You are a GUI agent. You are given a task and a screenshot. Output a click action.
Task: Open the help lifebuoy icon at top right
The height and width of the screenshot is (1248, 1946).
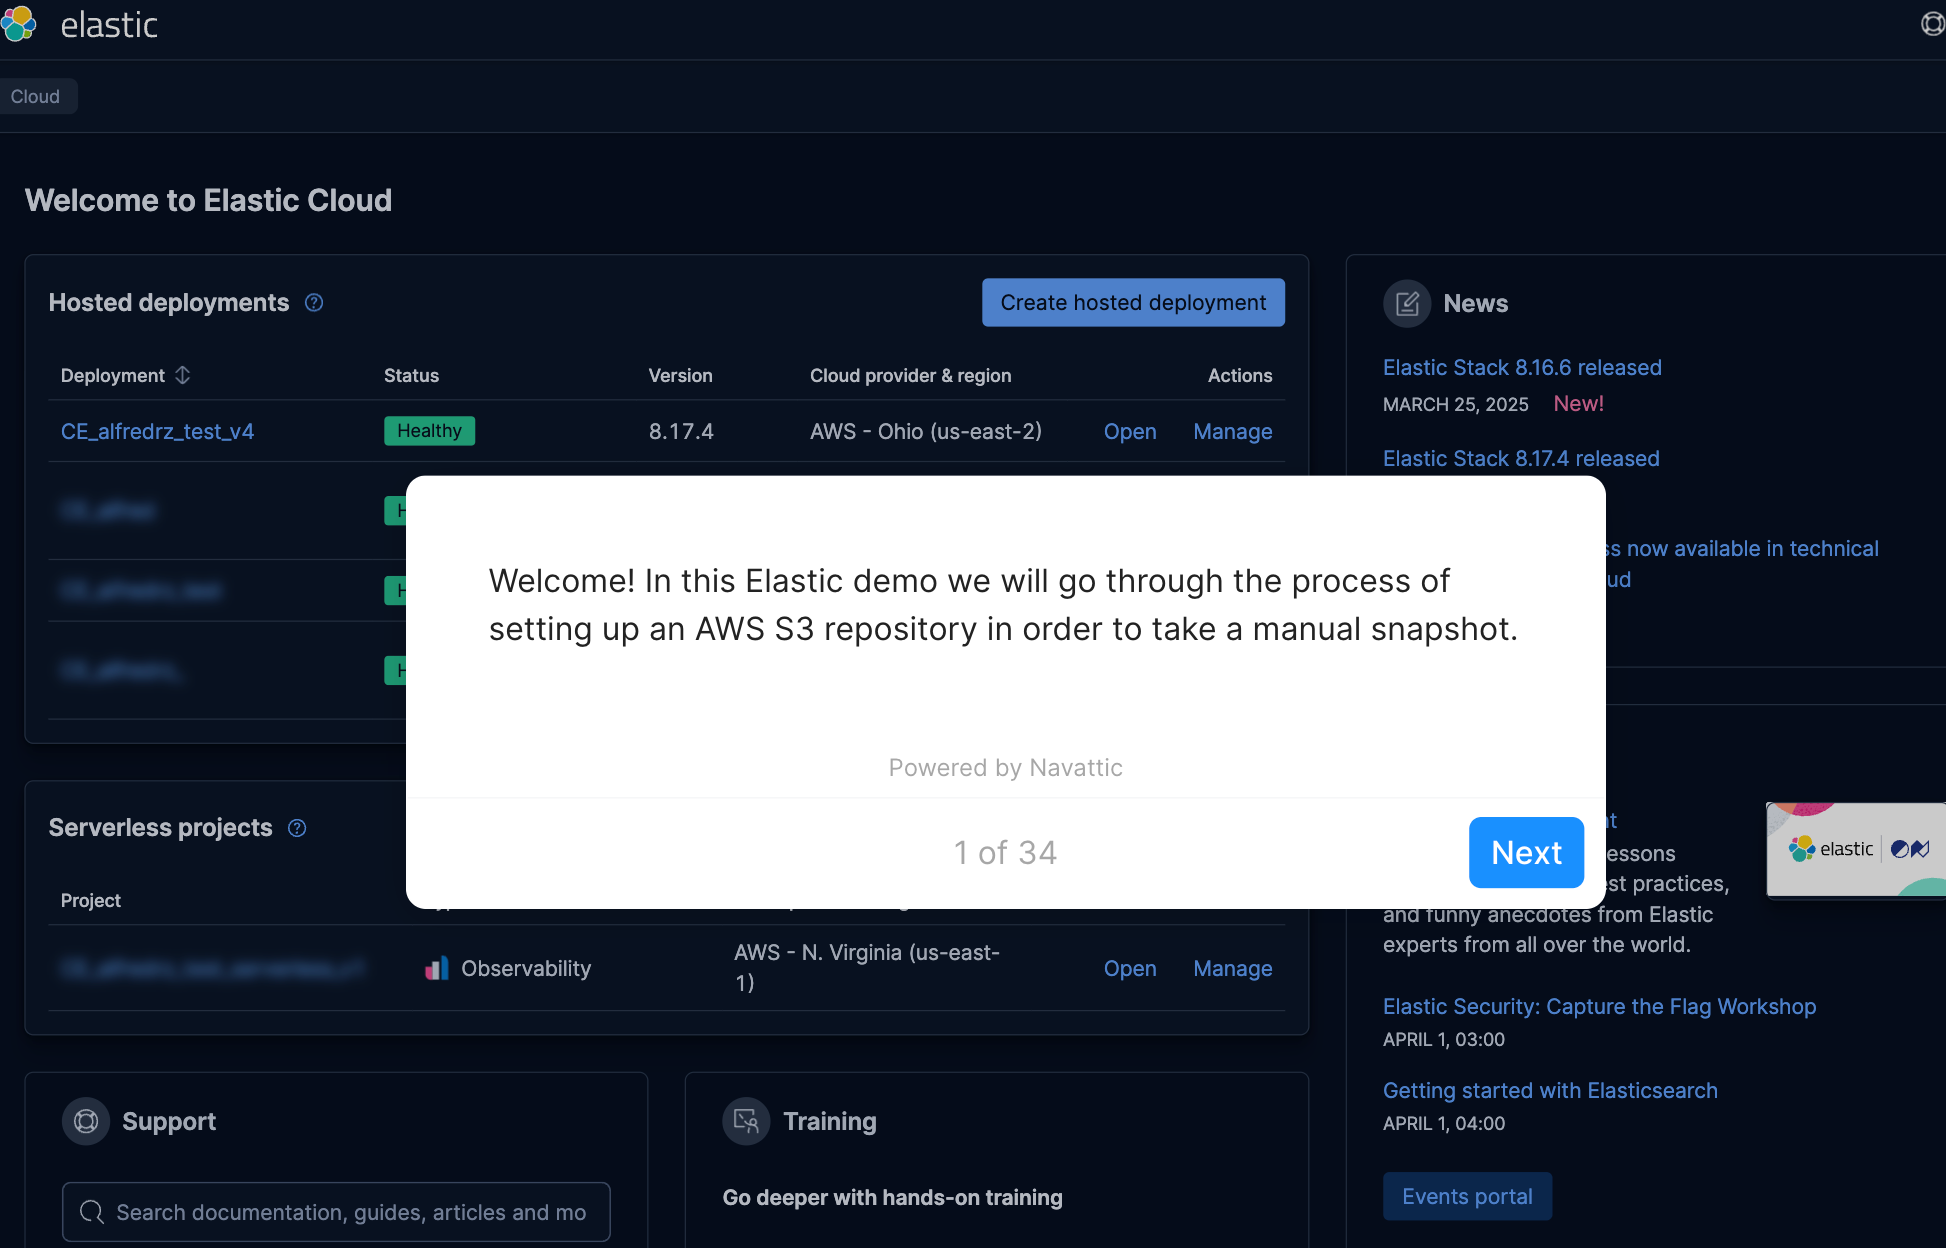[1934, 24]
